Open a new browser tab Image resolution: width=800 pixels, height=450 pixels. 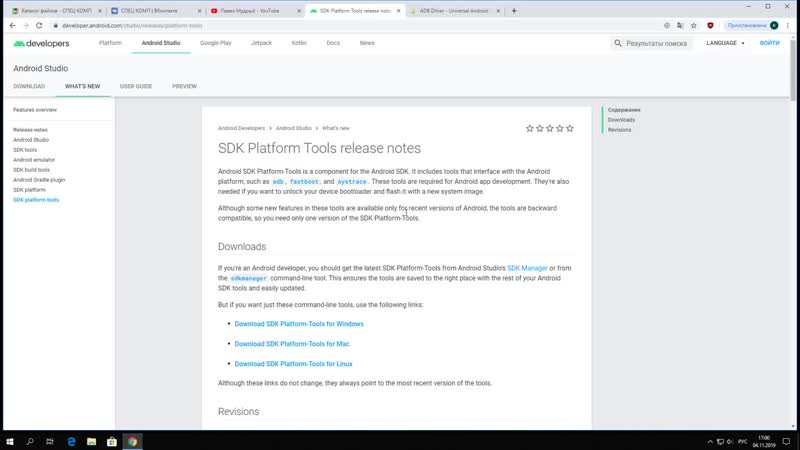coord(514,11)
